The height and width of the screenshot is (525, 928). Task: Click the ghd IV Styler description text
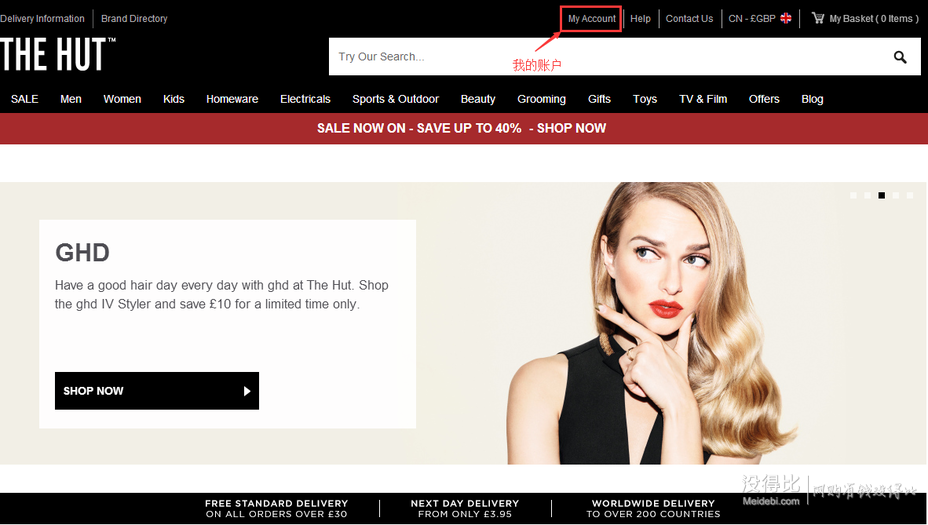(x=222, y=295)
